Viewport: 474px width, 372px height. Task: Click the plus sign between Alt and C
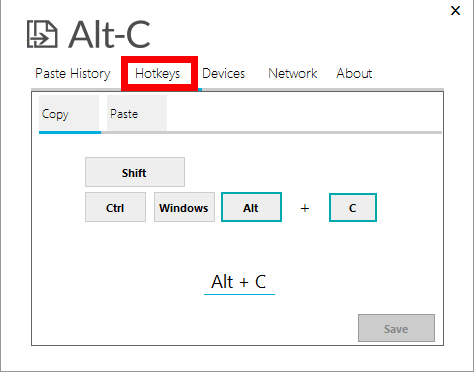305,208
